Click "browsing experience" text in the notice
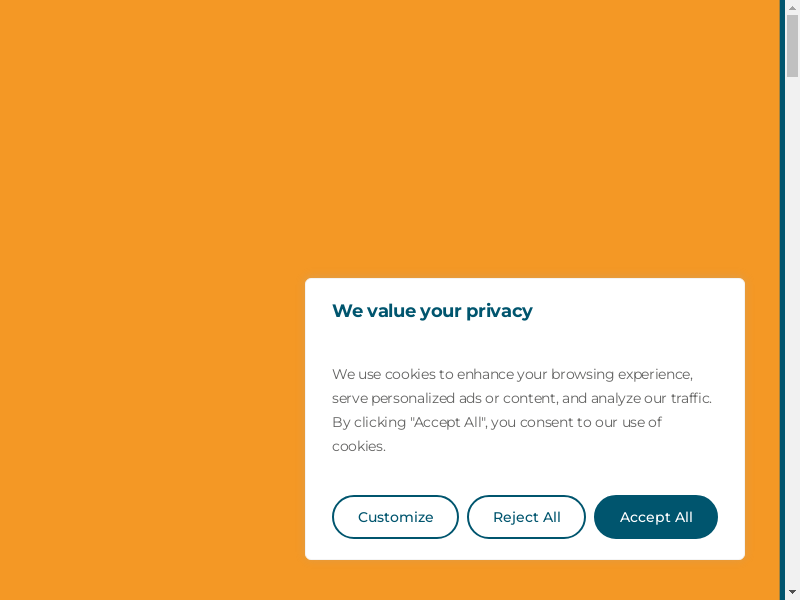The height and width of the screenshot is (600, 800). click(x=620, y=374)
